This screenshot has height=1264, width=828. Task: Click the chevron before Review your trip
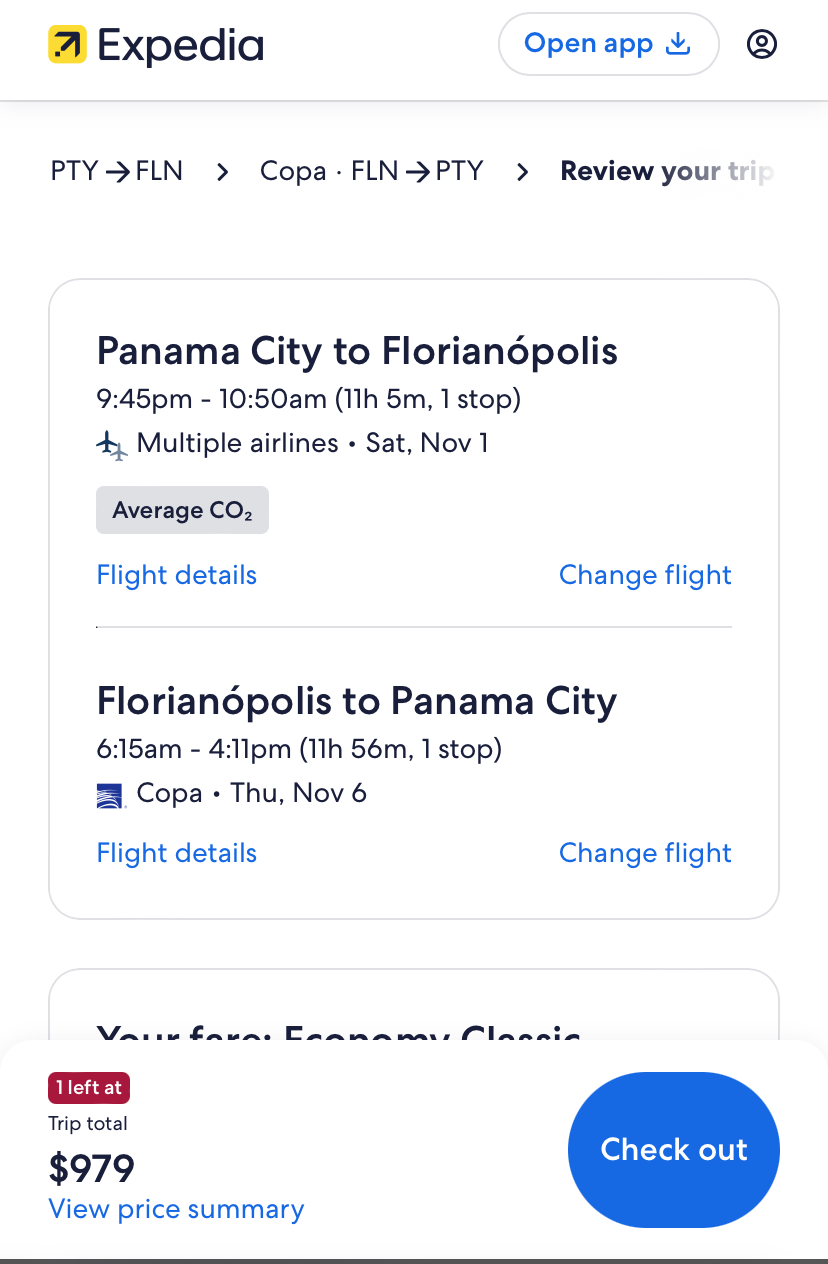(x=522, y=172)
